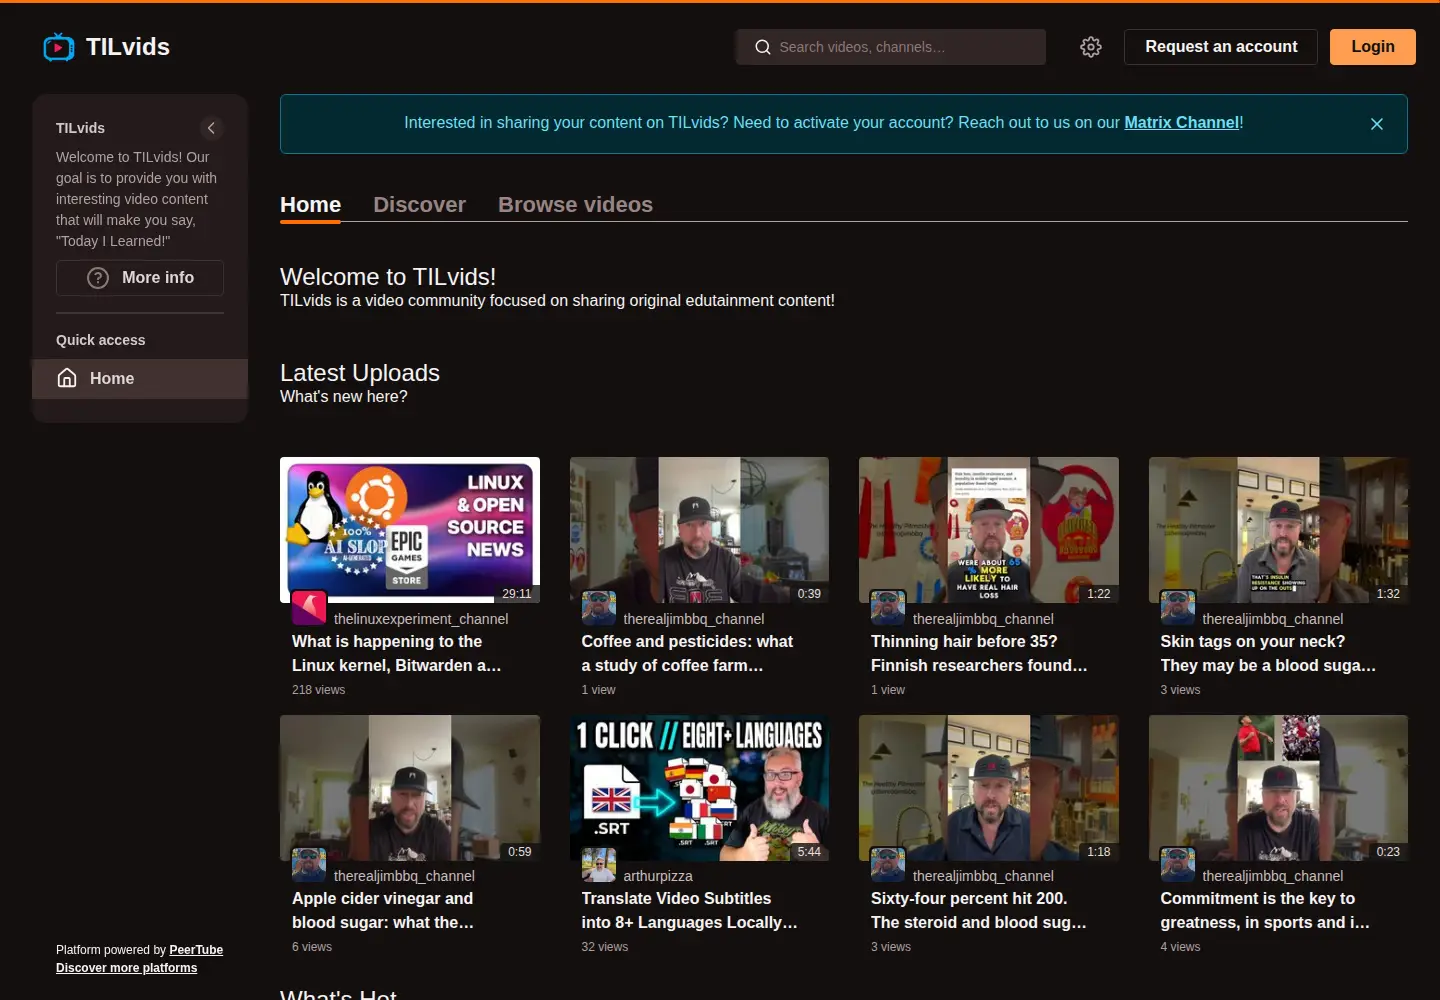This screenshot has height=1000, width=1440.
Task: Click the avatar beside the Coffee and pesticides video
Action: (599, 608)
